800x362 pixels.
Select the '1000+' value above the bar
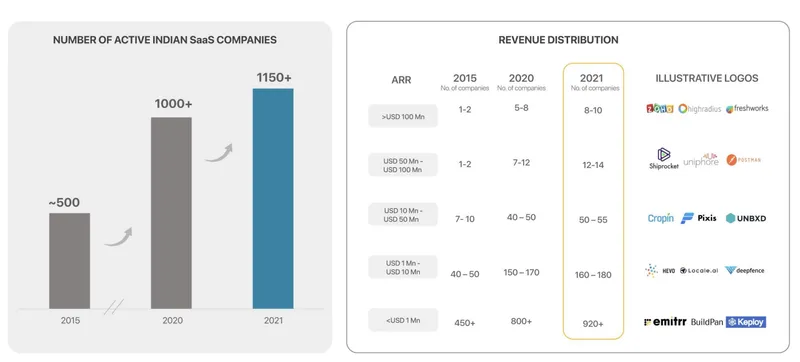[x=173, y=104]
